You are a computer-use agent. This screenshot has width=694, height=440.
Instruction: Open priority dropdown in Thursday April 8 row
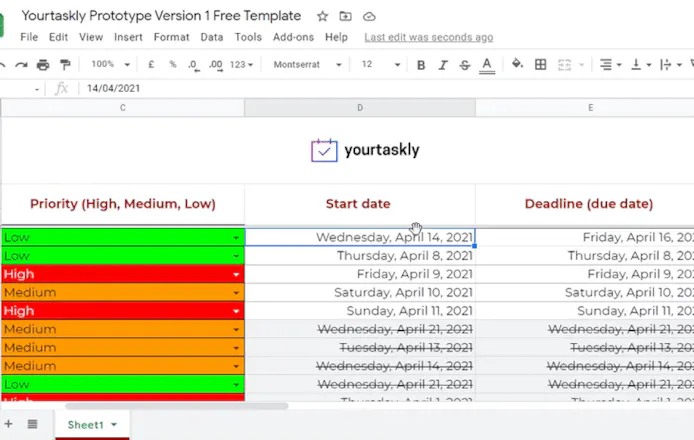(236, 256)
